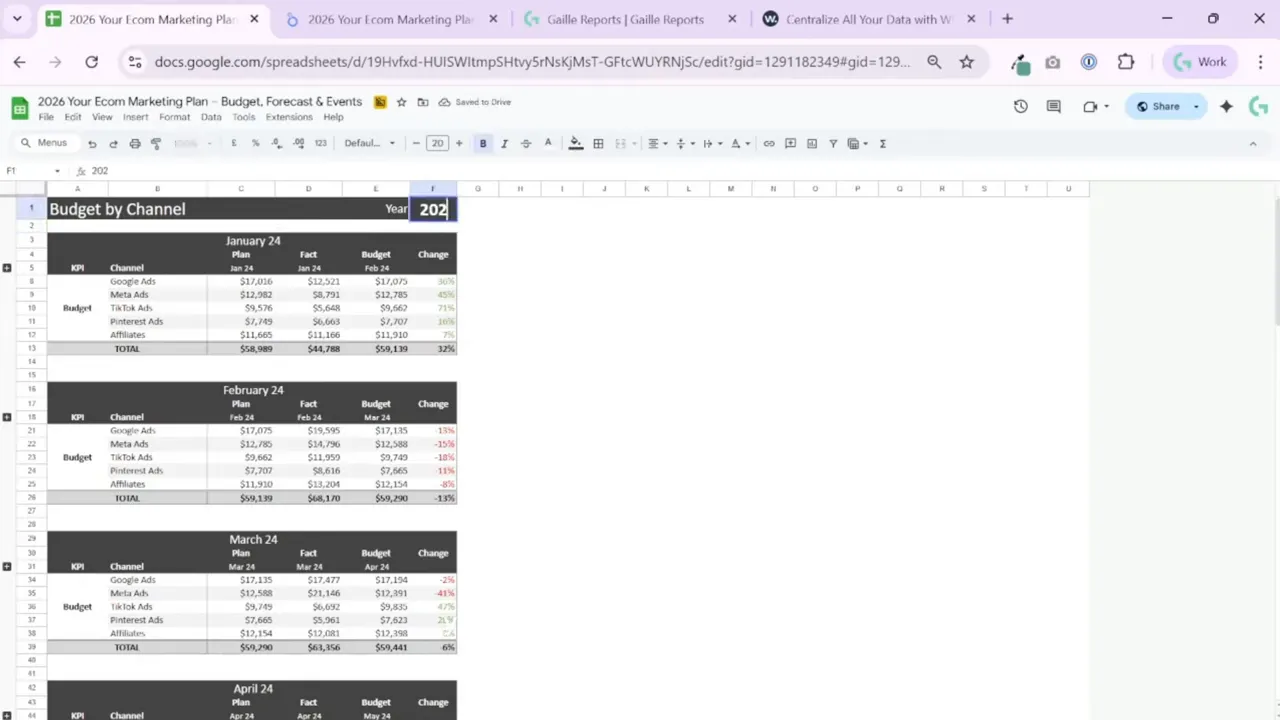Click the formula bar showing 202
Screen dimensions: 1280x720
pos(100,170)
